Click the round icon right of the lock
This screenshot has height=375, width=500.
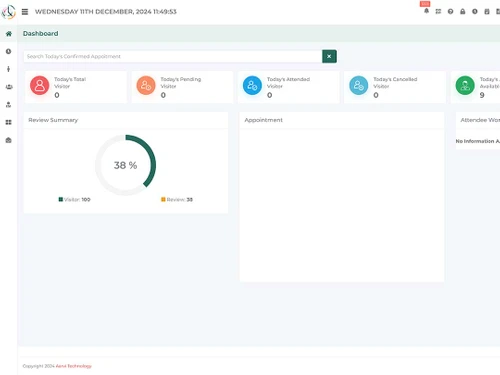pos(475,11)
